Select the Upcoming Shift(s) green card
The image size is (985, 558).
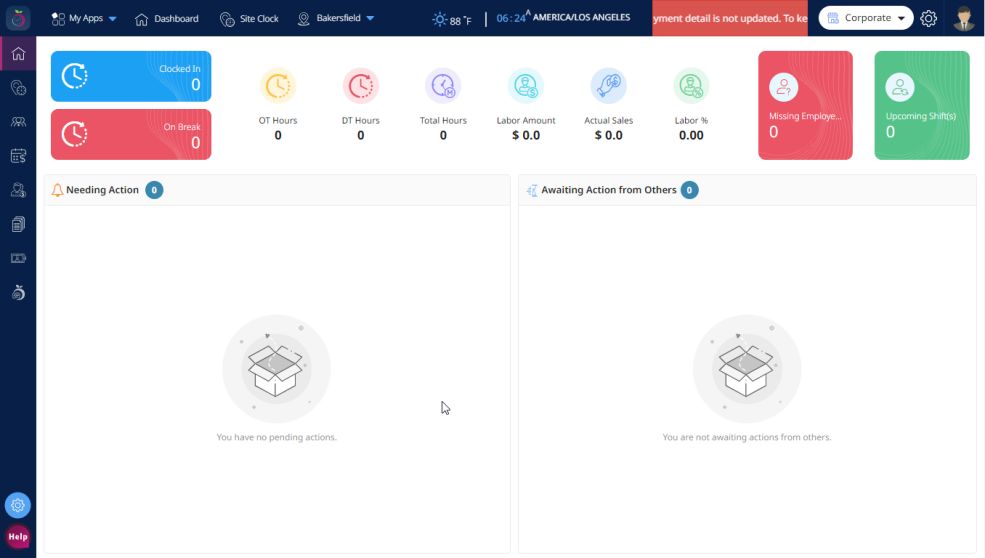tap(921, 105)
